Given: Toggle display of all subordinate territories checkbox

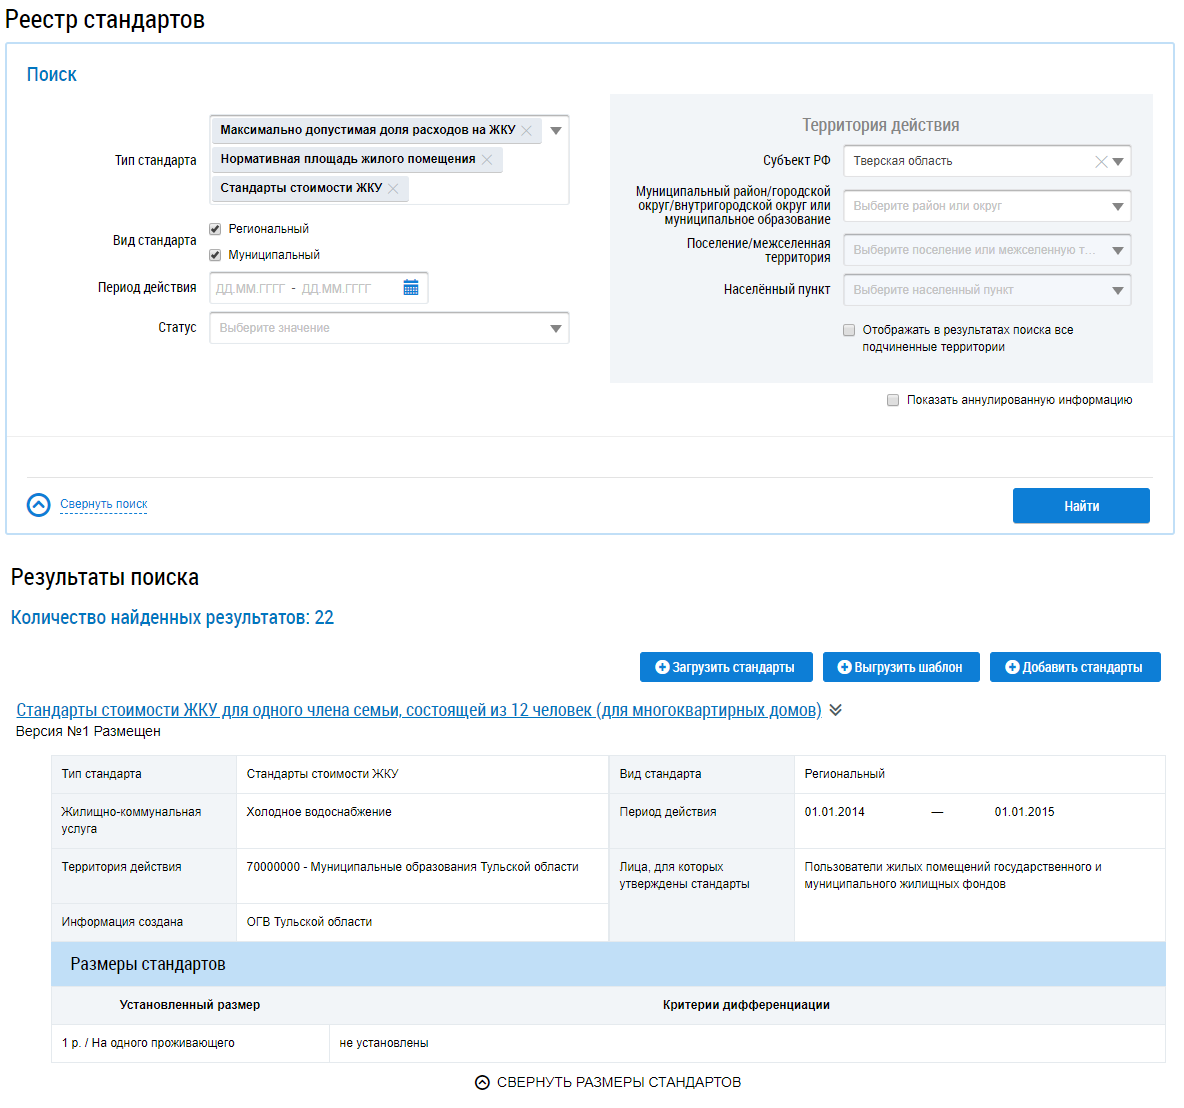Looking at the screenshot, I should click(849, 330).
